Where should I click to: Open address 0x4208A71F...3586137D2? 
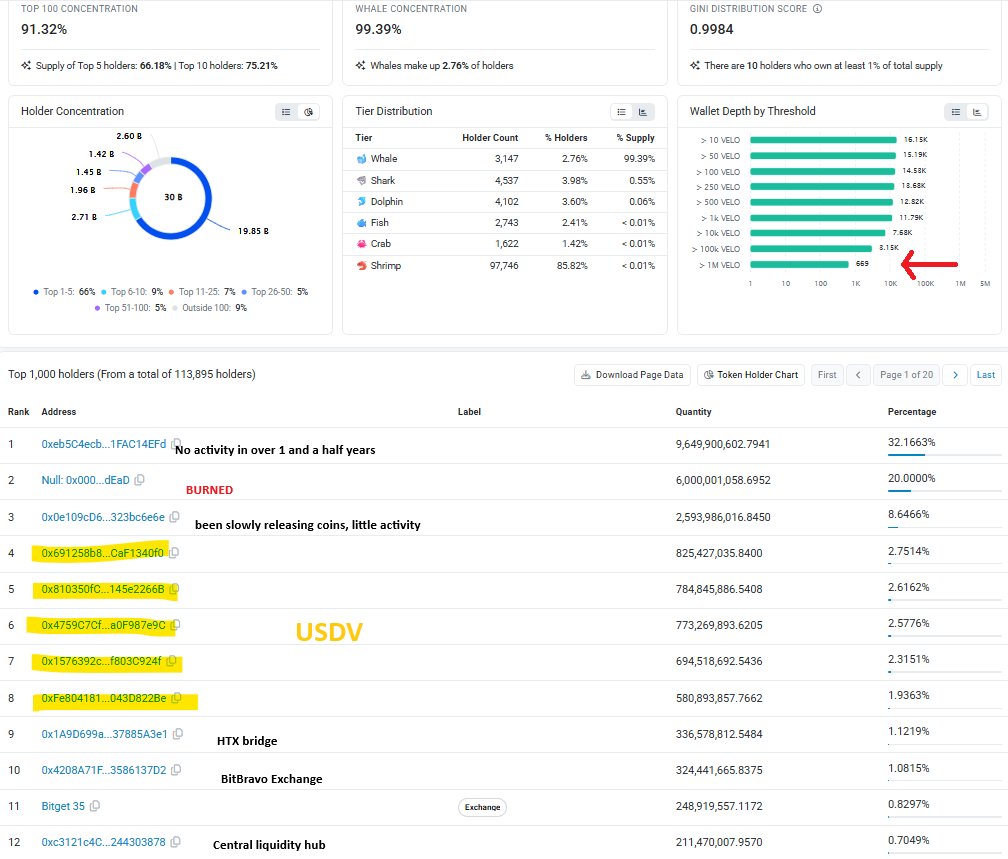click(x=104, y=770)
